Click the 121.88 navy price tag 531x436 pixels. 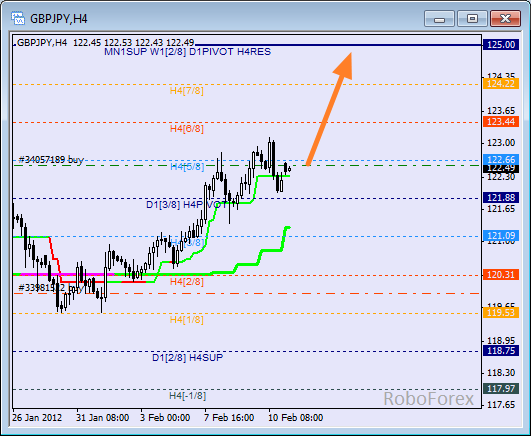click(x=501, y=198)
